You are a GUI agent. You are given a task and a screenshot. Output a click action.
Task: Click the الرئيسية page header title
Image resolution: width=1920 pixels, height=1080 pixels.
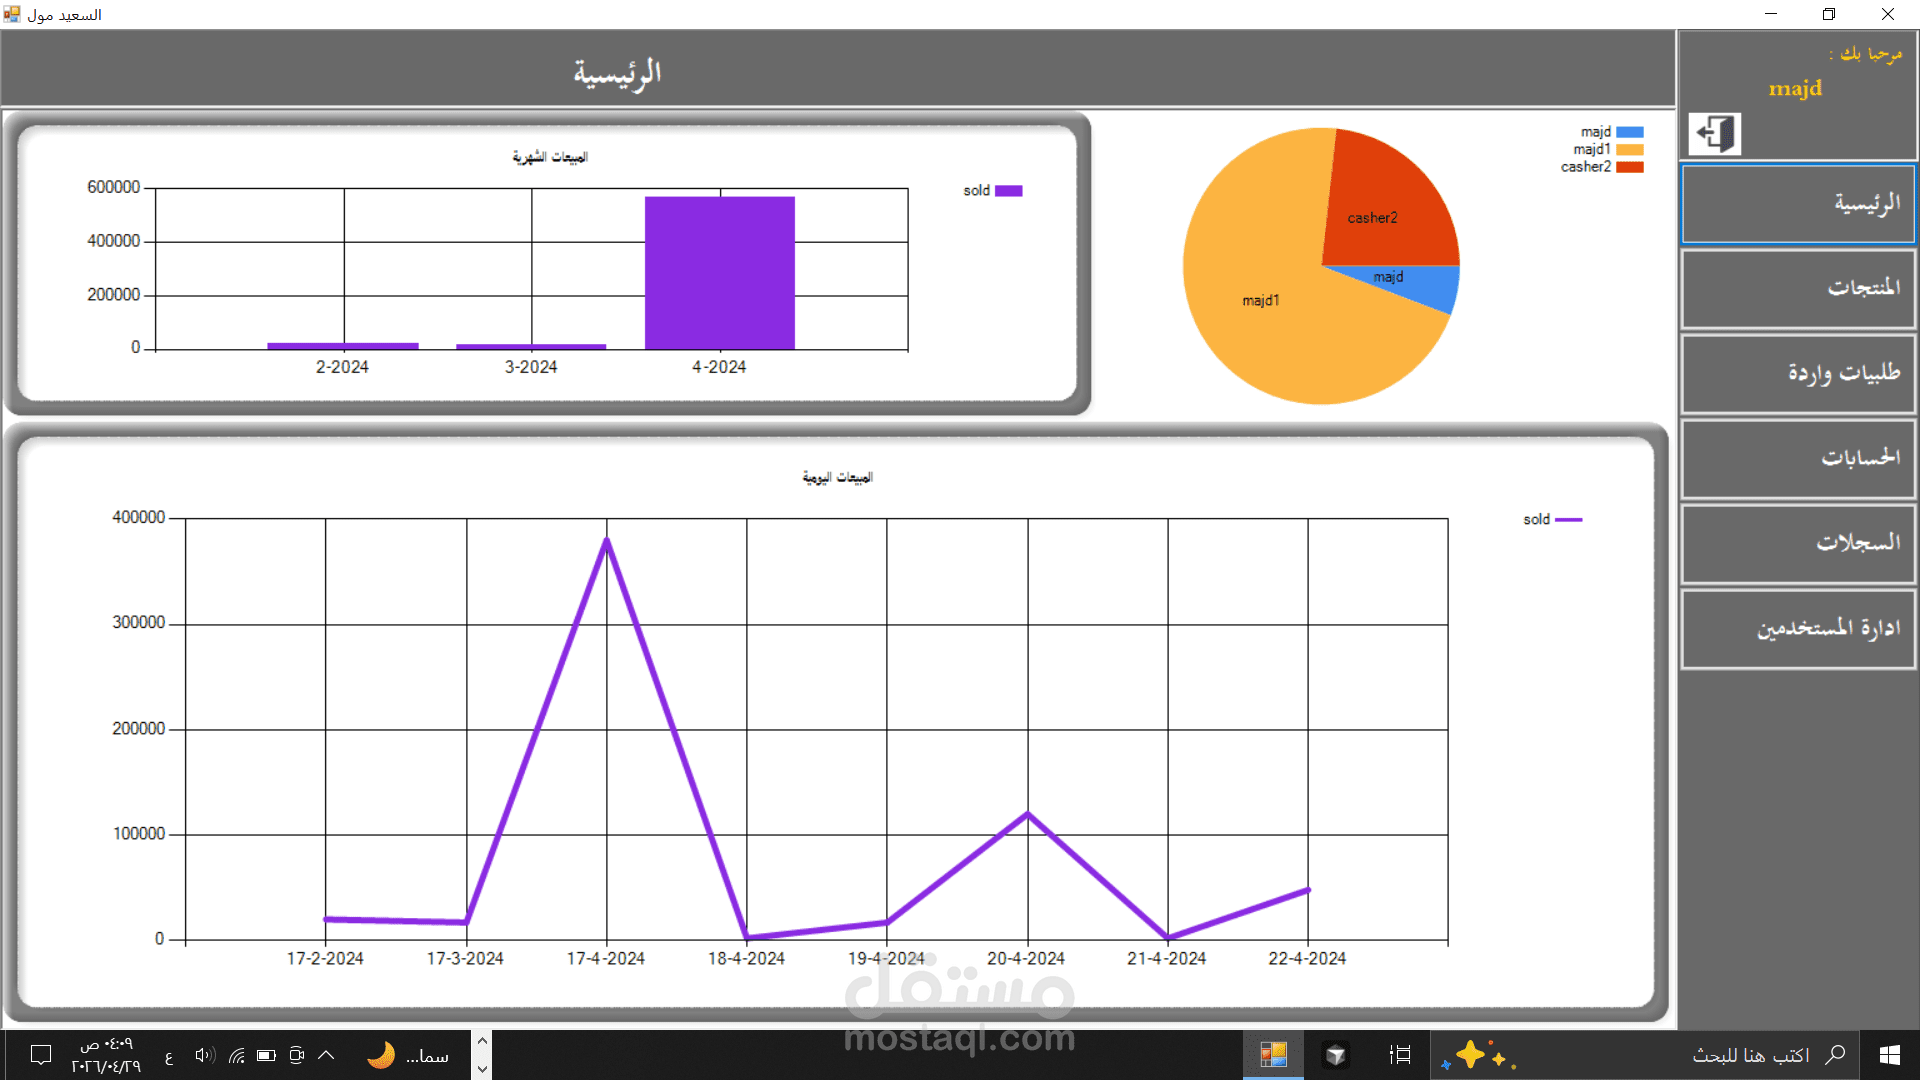pos(617,73)
